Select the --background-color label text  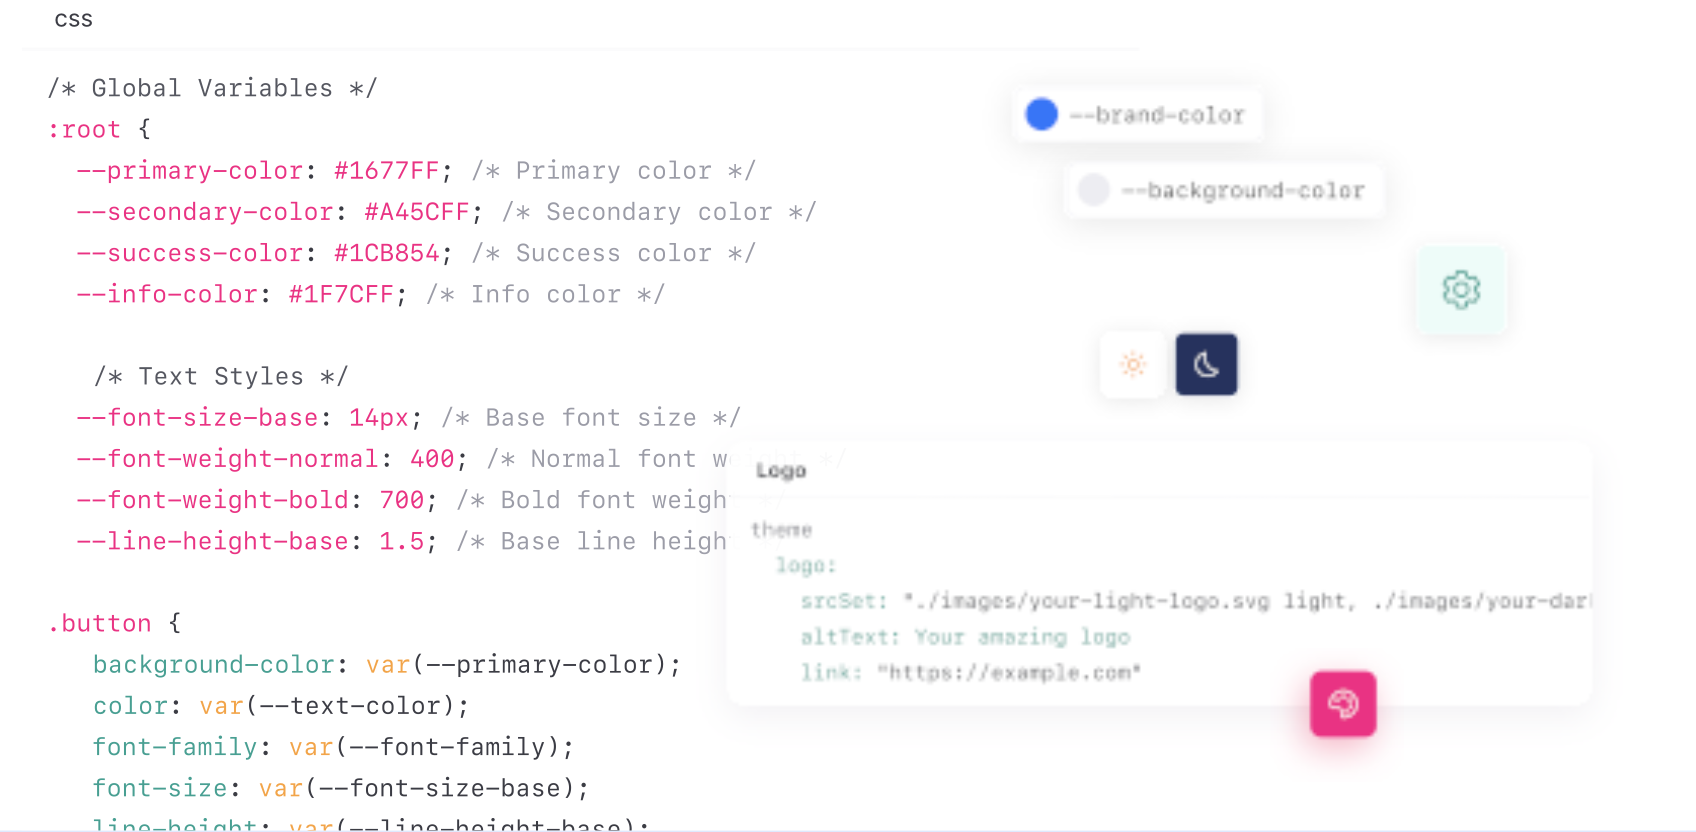click(1243, 190)
